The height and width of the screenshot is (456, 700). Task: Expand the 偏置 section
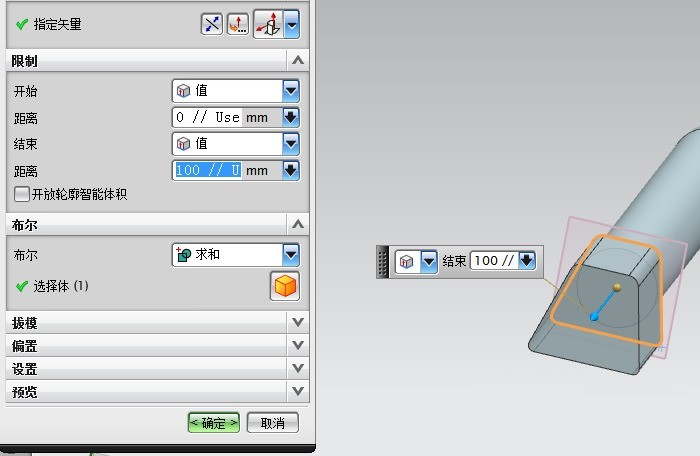tap(297, 345)
